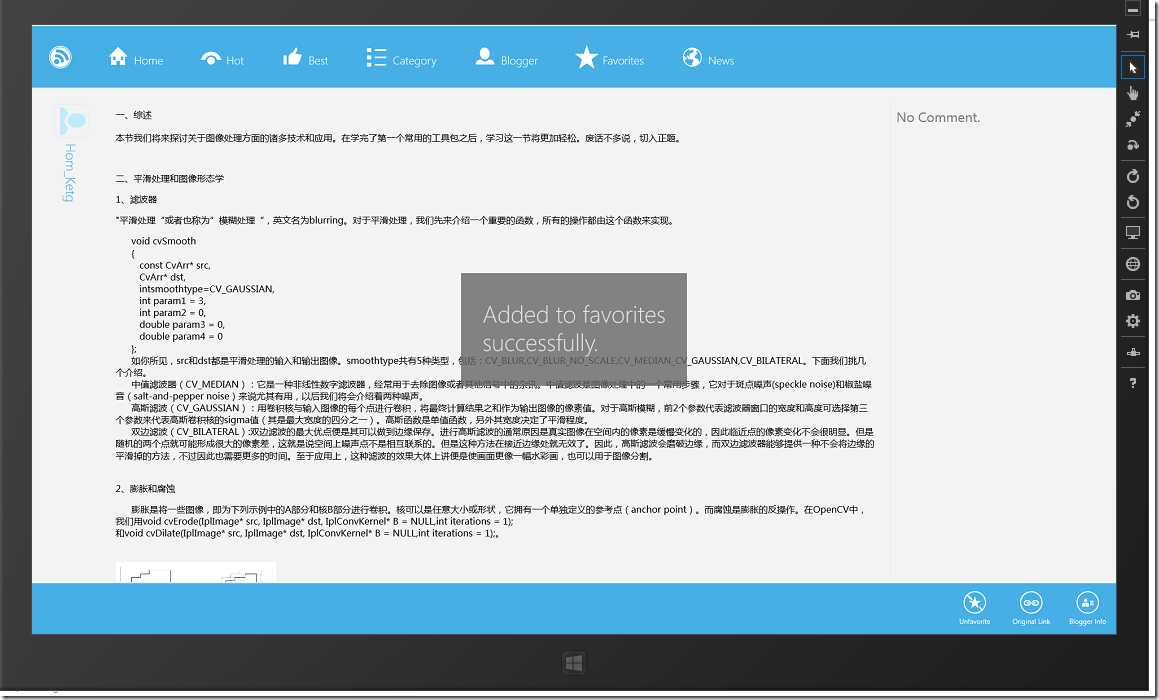This screenshot has width=1159, height=700.
Task: Change simulator network properties
Action: pos(1132,353)
